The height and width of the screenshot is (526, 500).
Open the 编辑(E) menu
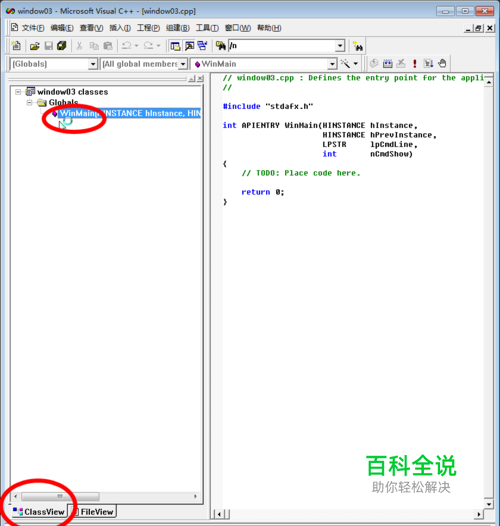pos(62,28)
